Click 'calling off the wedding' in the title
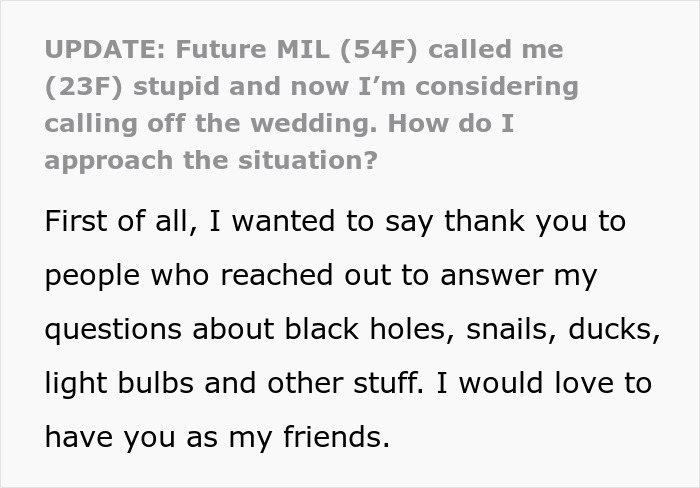Viewport: 700px width, 488px height. pyautogui.click(x=211, y=124)
